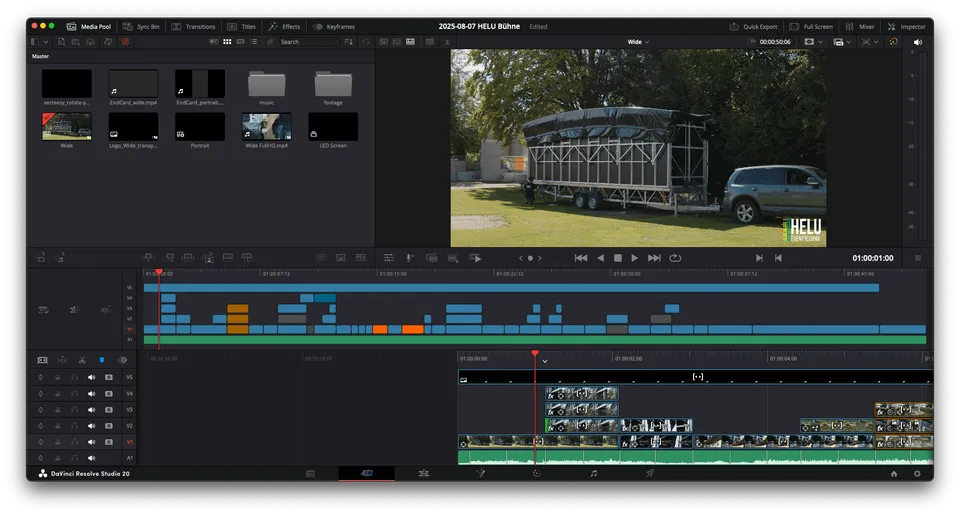This screenshot has height=516, width=960.
Task: Expand the bin list dropdown arrow
Action: (45, 42)
